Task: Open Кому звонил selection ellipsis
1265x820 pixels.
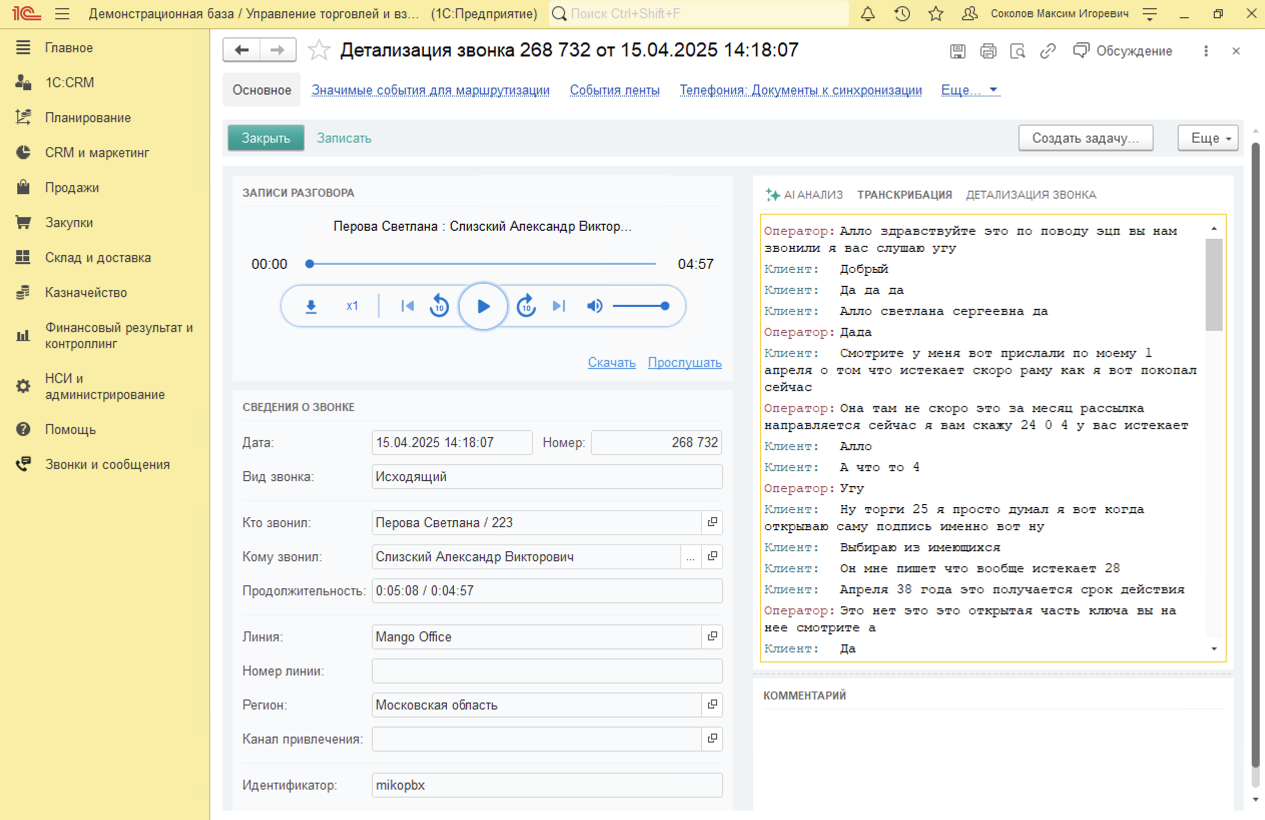Action: 690,557
